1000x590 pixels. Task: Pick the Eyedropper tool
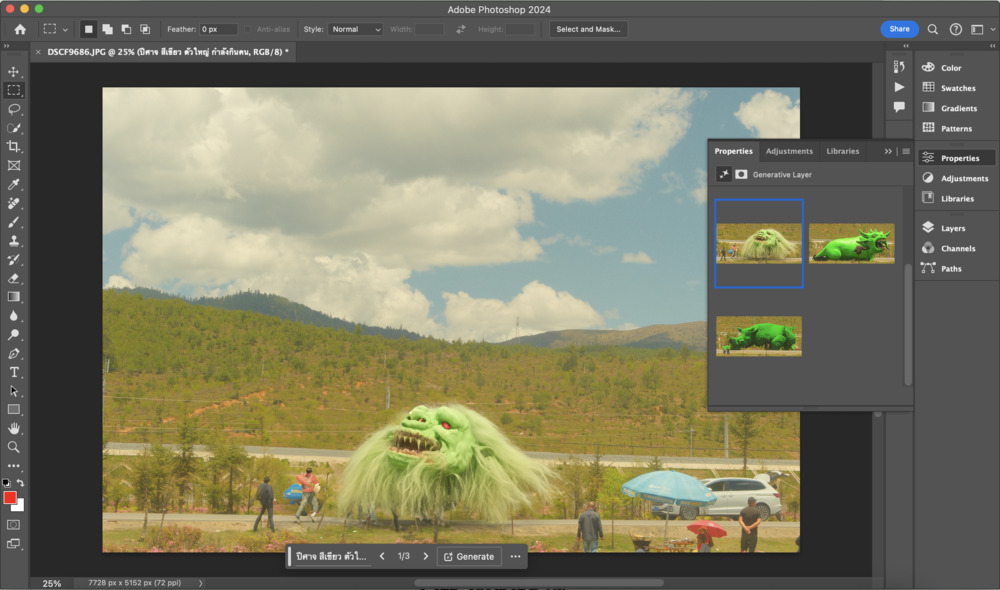[14, 185]
